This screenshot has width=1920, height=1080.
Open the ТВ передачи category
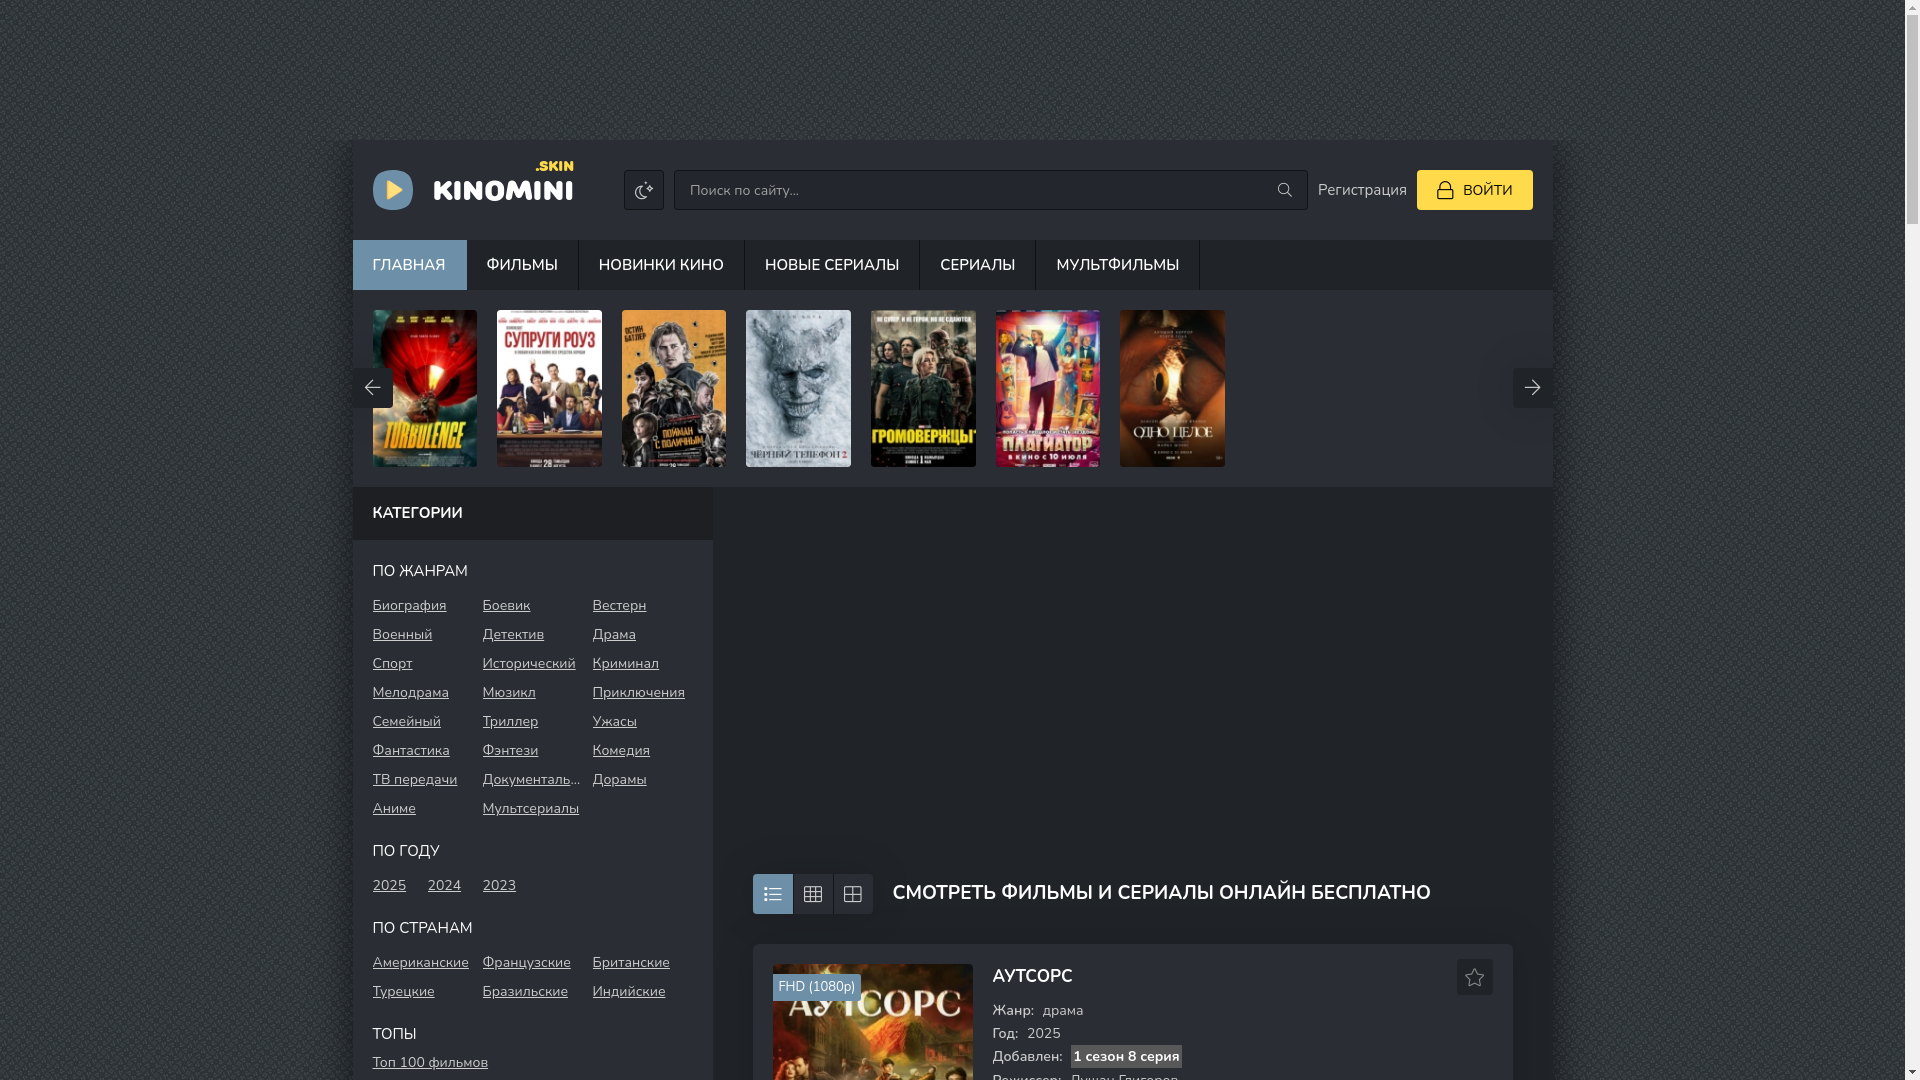[415, 780]
